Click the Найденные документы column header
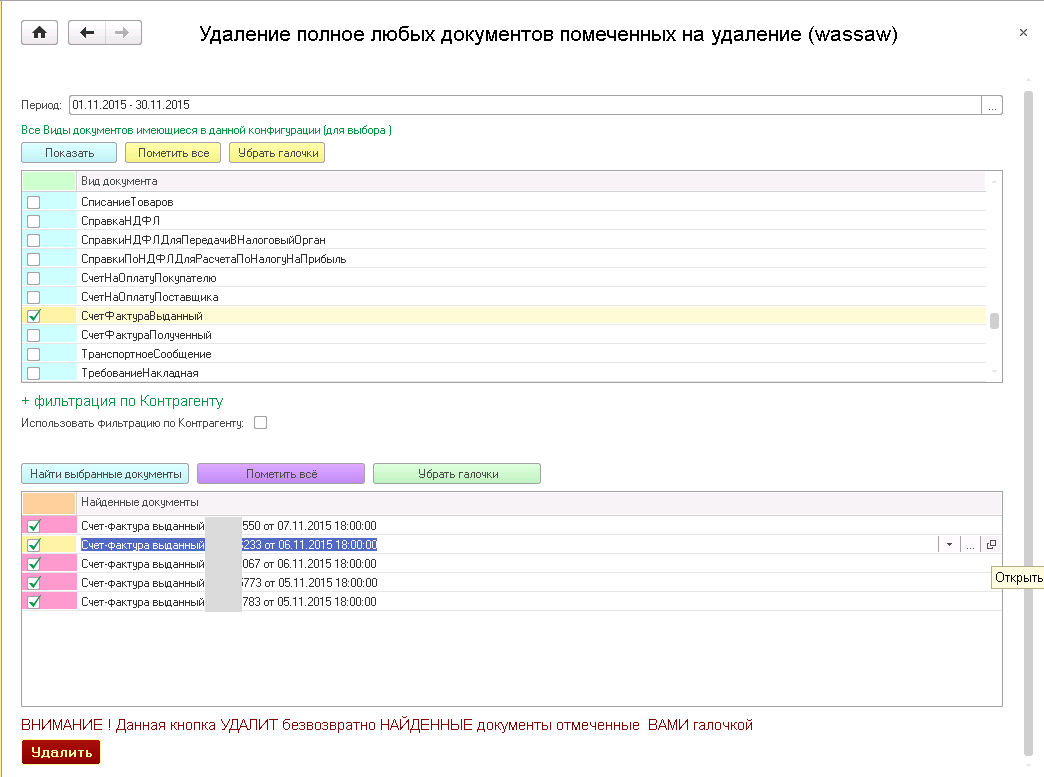This screenshot has height=777, width=1044. tap(539, 503)
